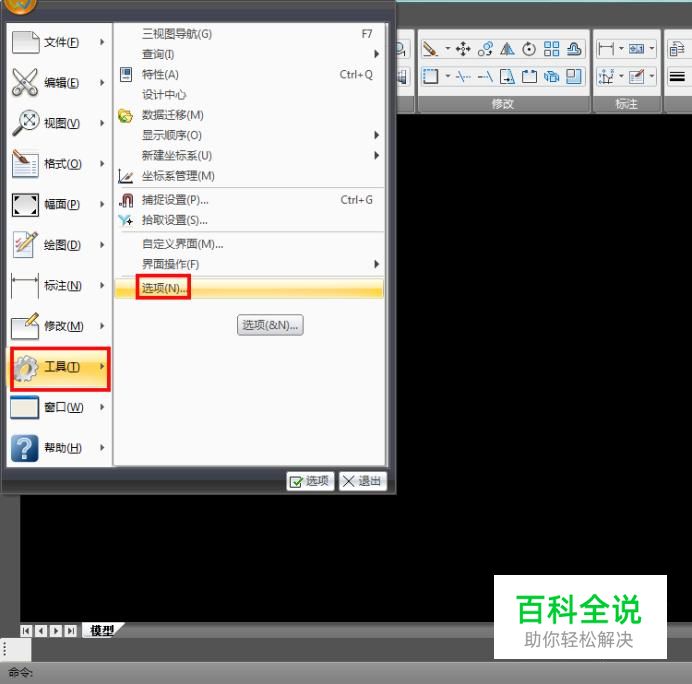This screenshot has height=684, width=692.
Task: Open dropdown arrow beside the Delete tool
Action: [448, 49]
